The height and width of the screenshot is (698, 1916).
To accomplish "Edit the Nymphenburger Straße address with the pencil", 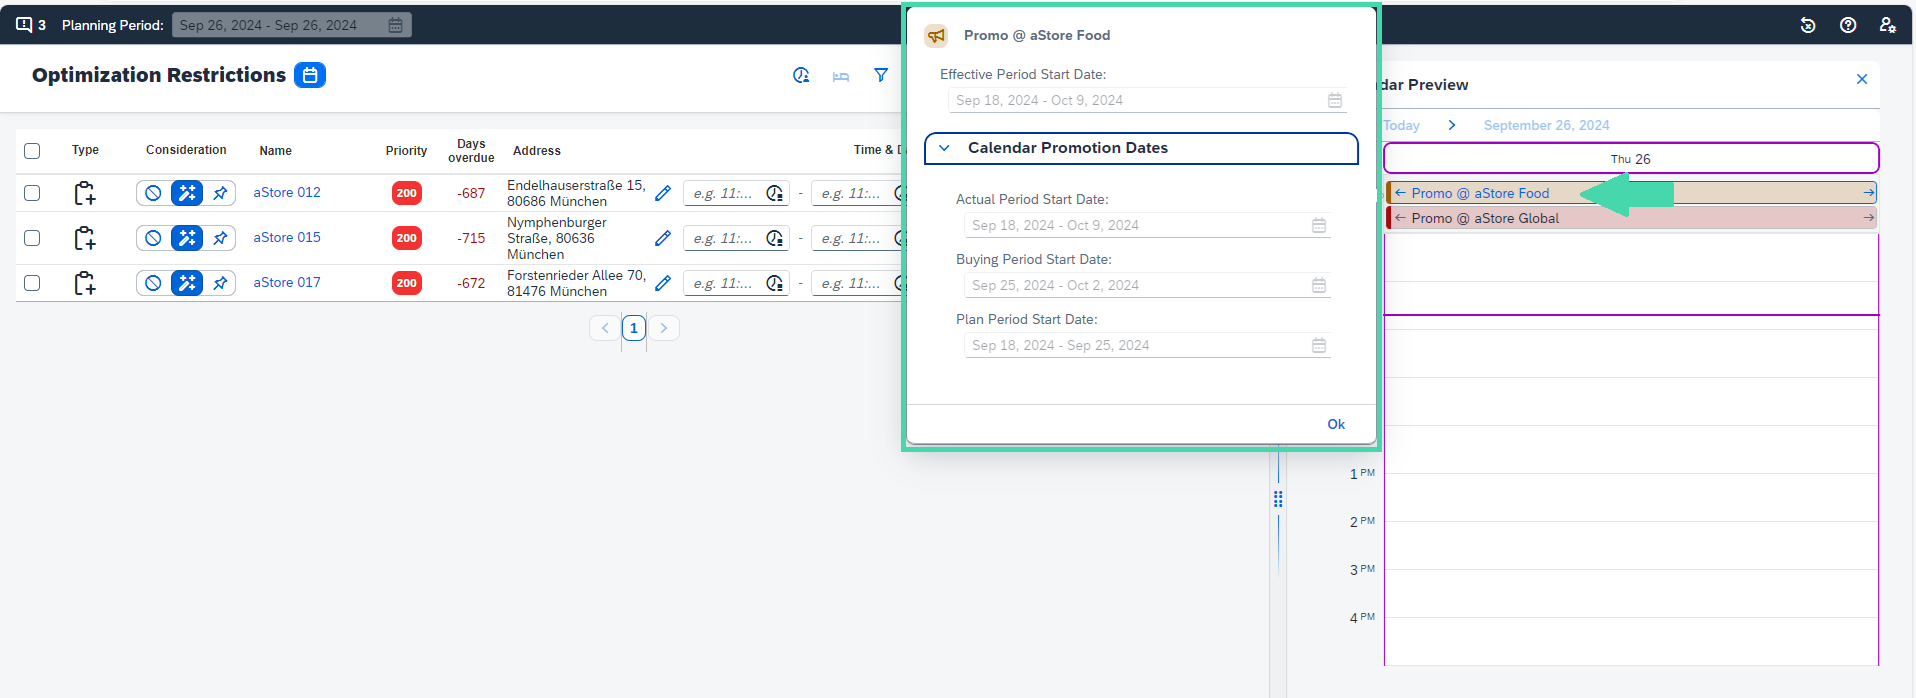I will coord(663,238).
